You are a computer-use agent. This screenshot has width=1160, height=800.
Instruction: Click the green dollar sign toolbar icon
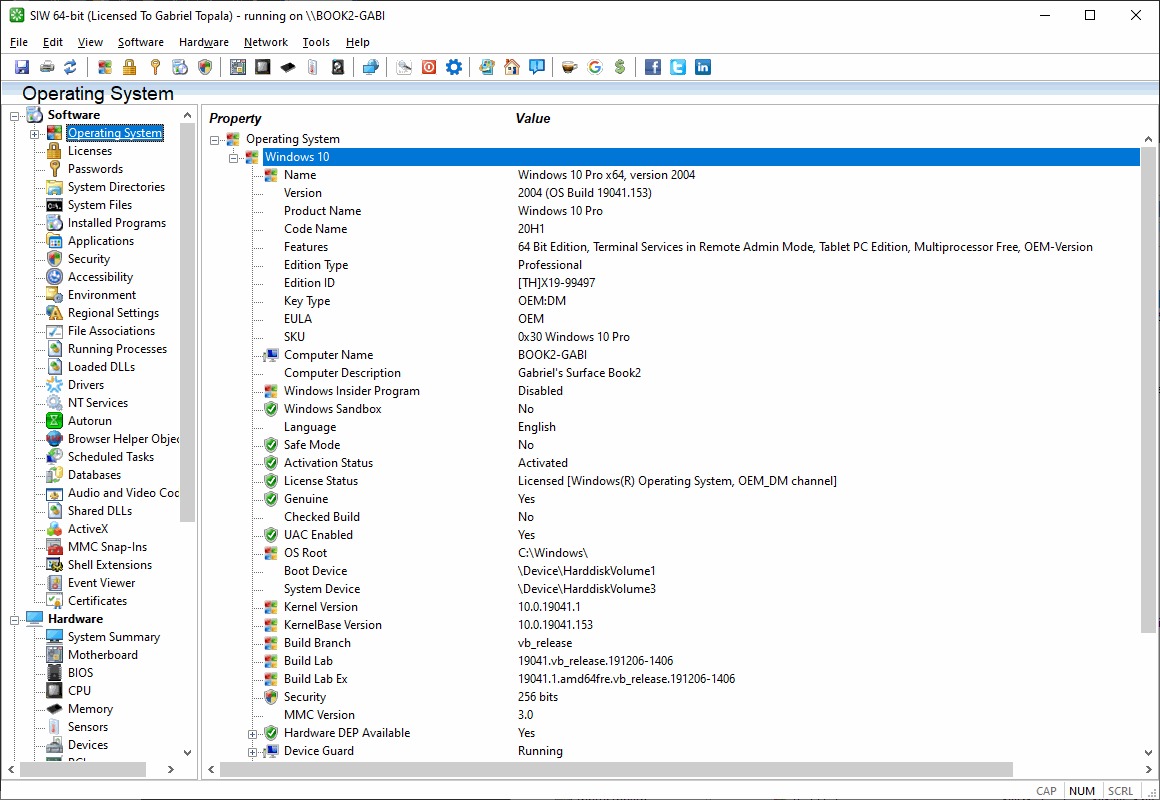tap(620, 67)
